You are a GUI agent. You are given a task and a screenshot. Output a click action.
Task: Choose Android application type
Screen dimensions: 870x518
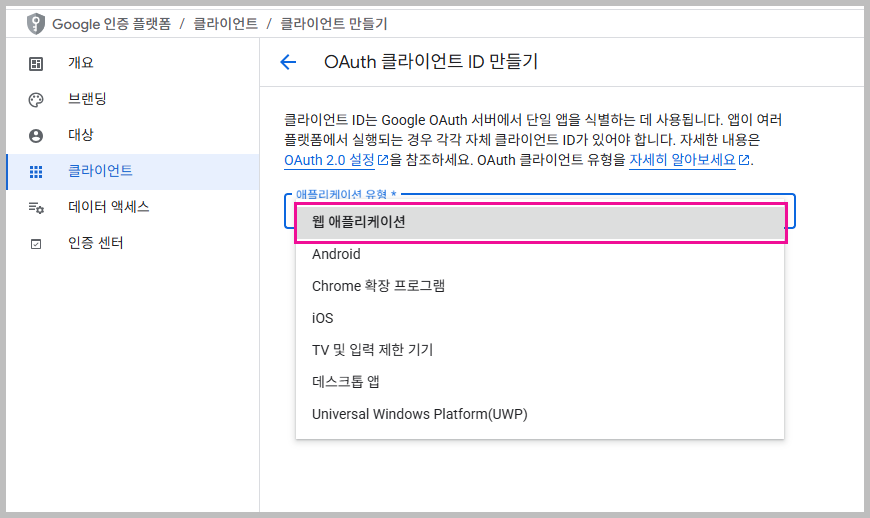[x=336, y=254]
